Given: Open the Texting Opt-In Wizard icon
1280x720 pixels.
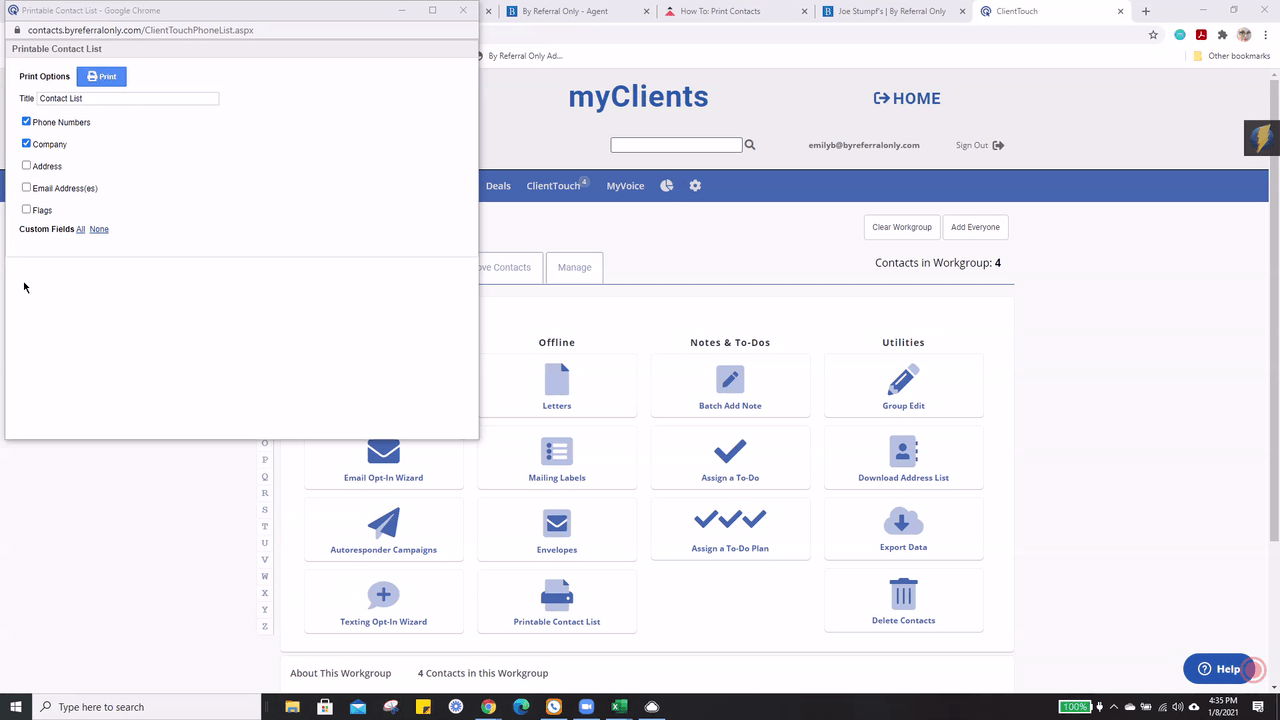Looking at the screenshot, I should pyautogui.click(x=383, y=595).
